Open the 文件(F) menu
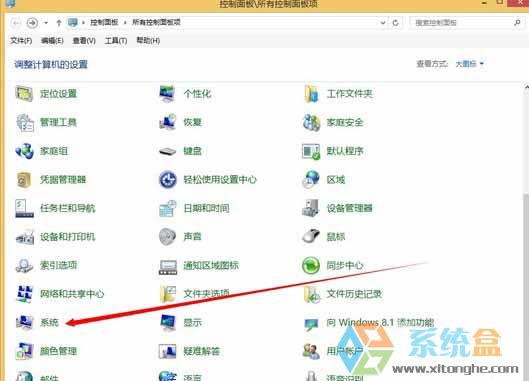The height and width of the screenshot is (381, 529). click(21, 41)
